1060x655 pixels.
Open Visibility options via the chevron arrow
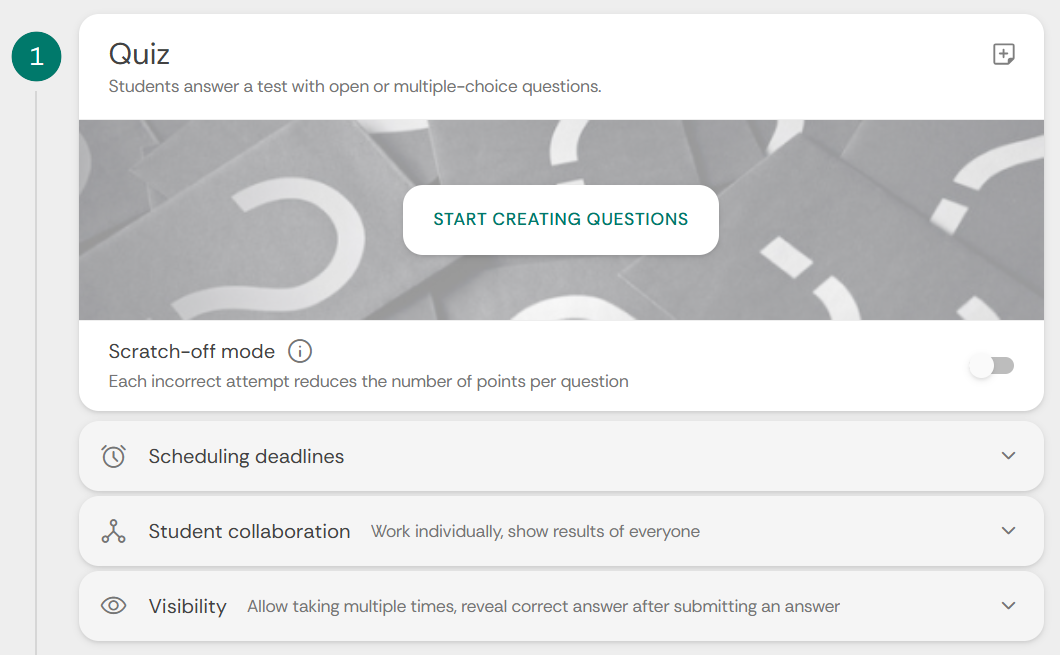coord(1008,606)
